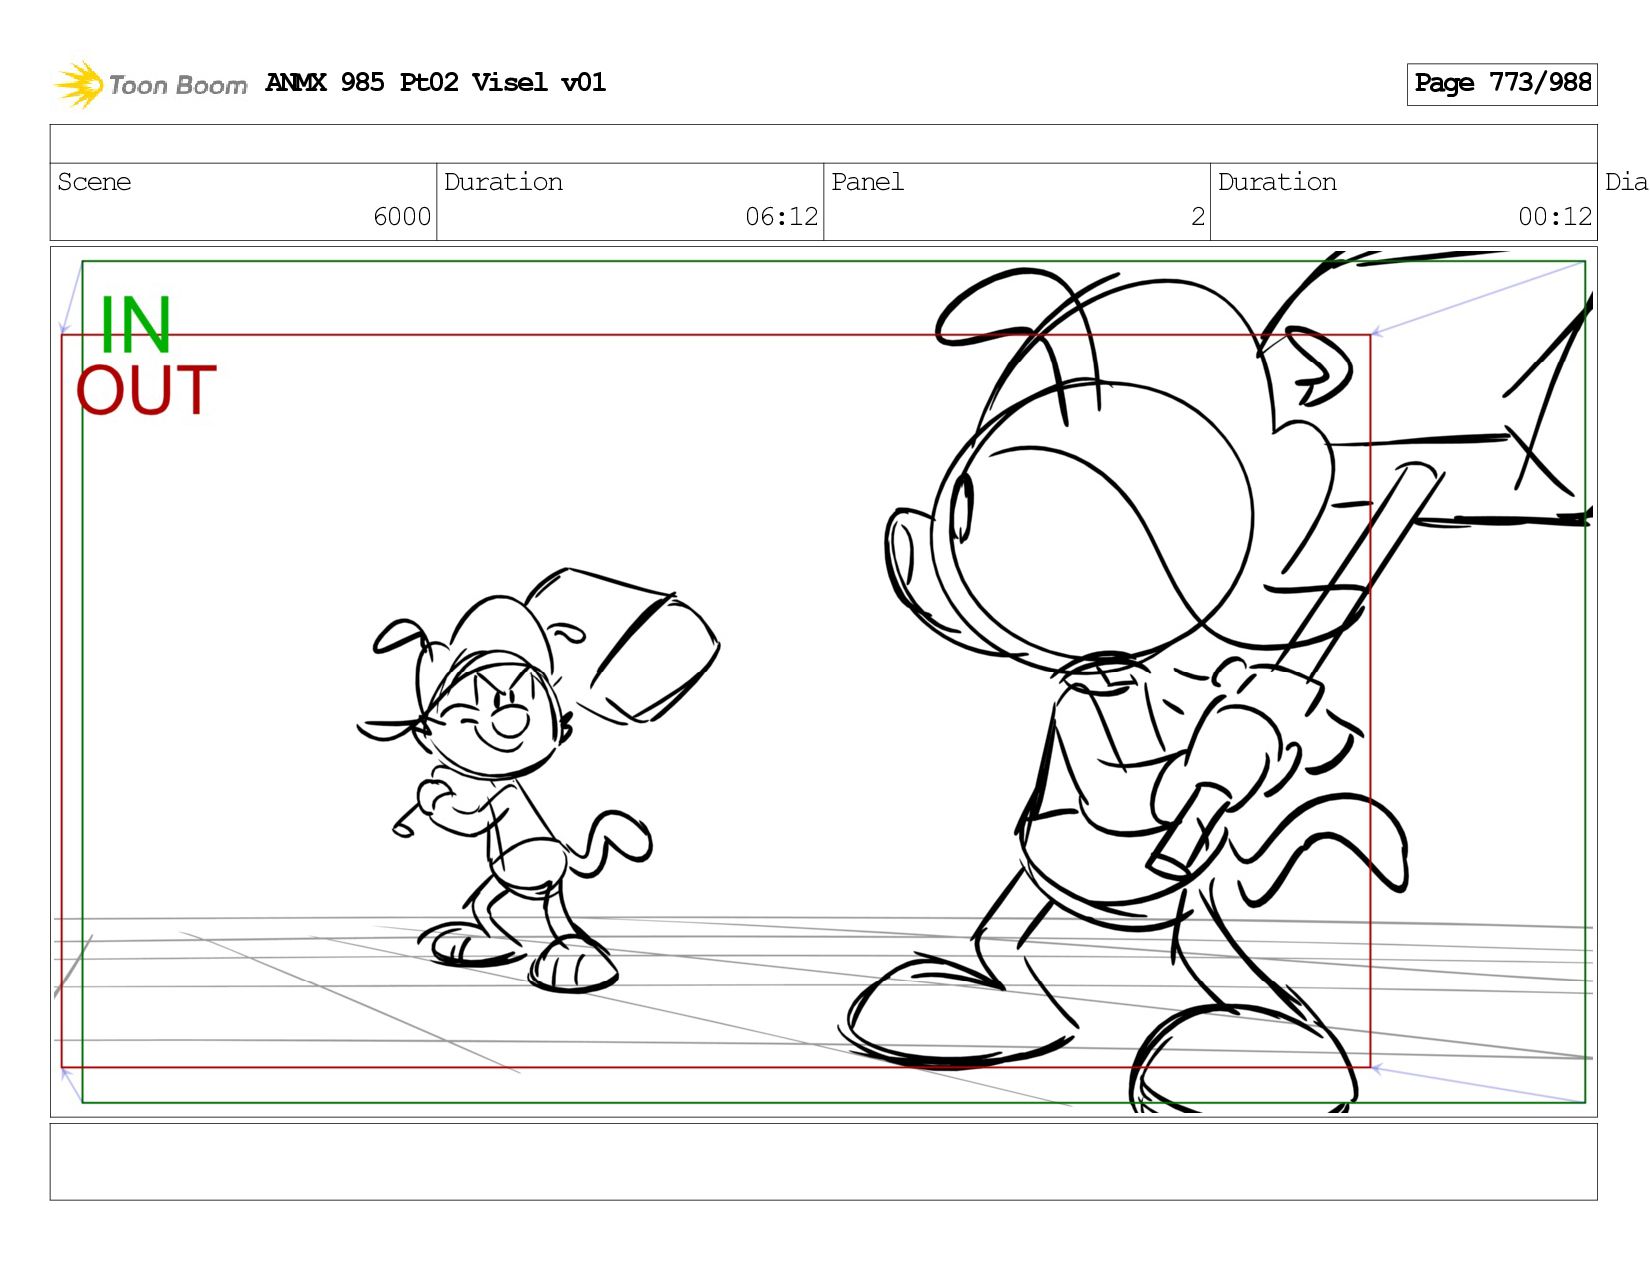Viewport: 1650px width, 1275px height.
Task: Click the green 'IN' camera label
Action: pyautogui.click(x=136, y=325)
